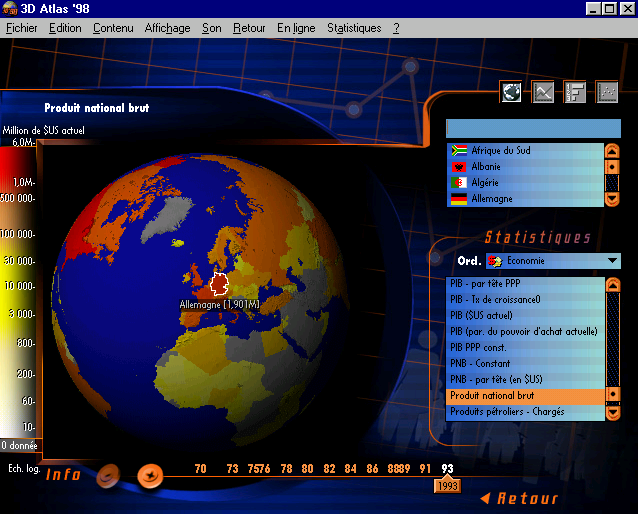Viewport: 638px width, 514px height.
Task: Select statistic PNB - Constant
Action: click(525, 363)
